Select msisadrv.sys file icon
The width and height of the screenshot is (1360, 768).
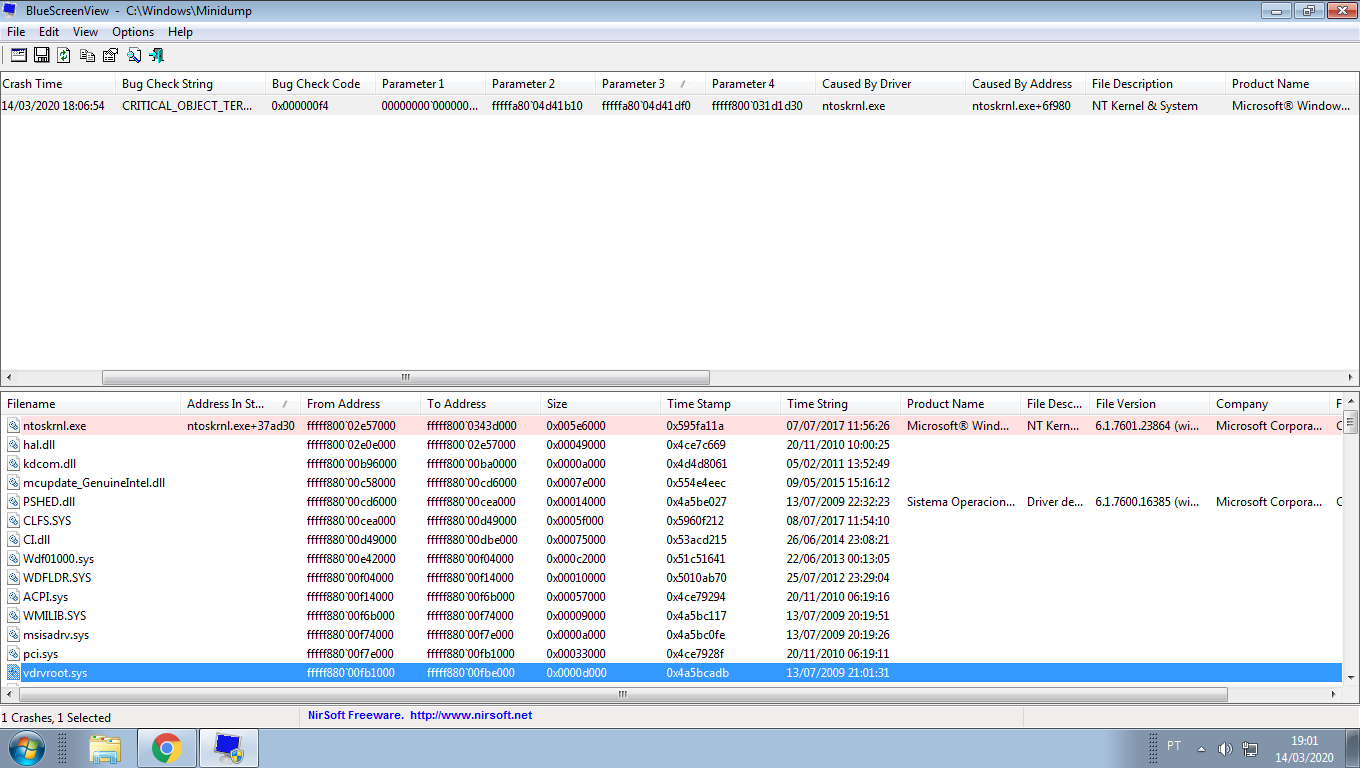coord(13,635)
